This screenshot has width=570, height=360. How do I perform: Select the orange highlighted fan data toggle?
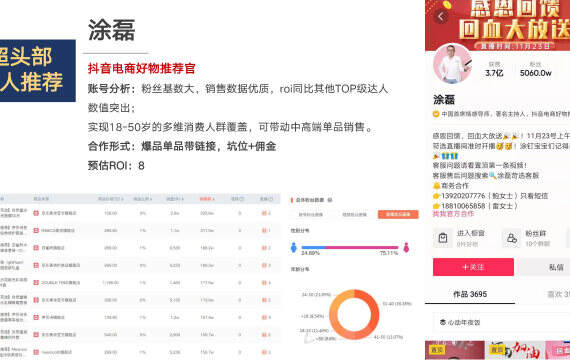coord(398,215)
